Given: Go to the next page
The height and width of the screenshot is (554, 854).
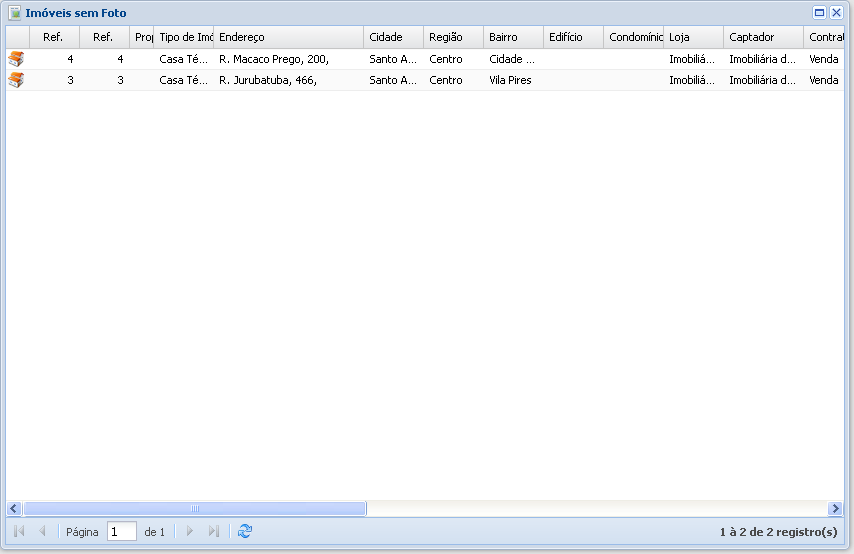Looking at the screenshot, I should pos(190,532).
